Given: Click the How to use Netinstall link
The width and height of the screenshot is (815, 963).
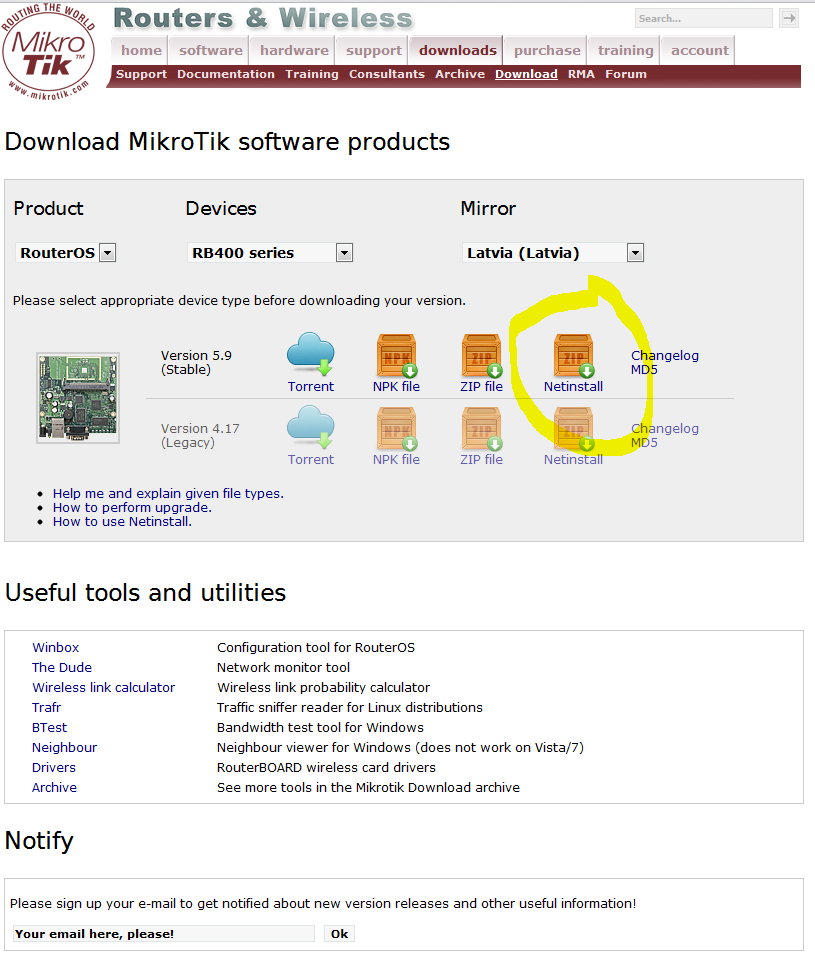Looking at the screenshot, I should [121, 521].
